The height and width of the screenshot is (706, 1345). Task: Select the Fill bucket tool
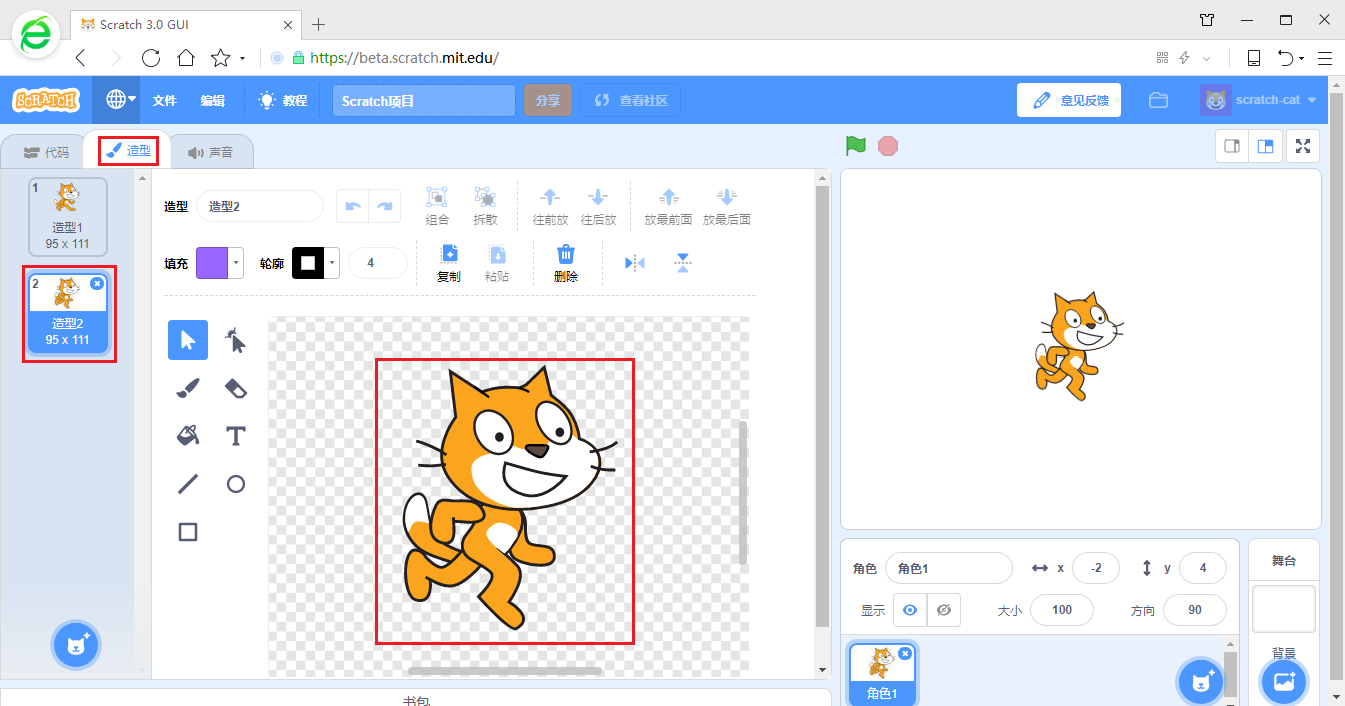[188, 436]
